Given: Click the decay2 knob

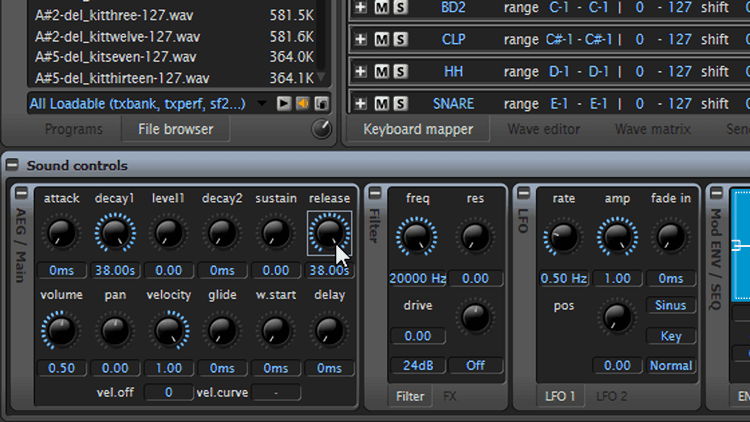Looking at the screenshot, I should pyautogui.click(x=222, y=233).
